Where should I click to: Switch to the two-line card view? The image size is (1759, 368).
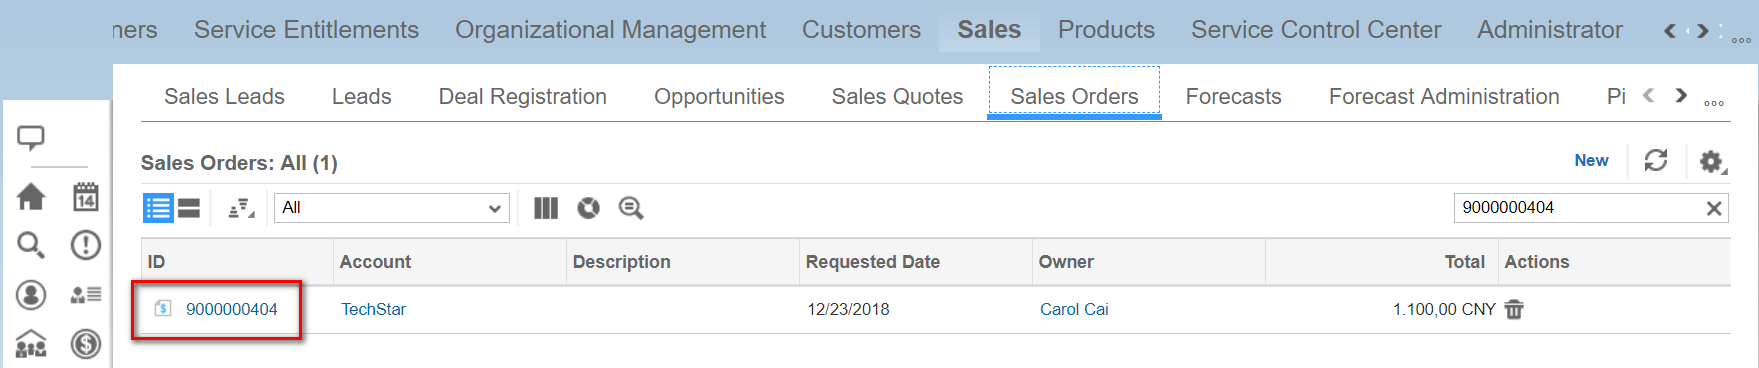(x=189, y=208)
